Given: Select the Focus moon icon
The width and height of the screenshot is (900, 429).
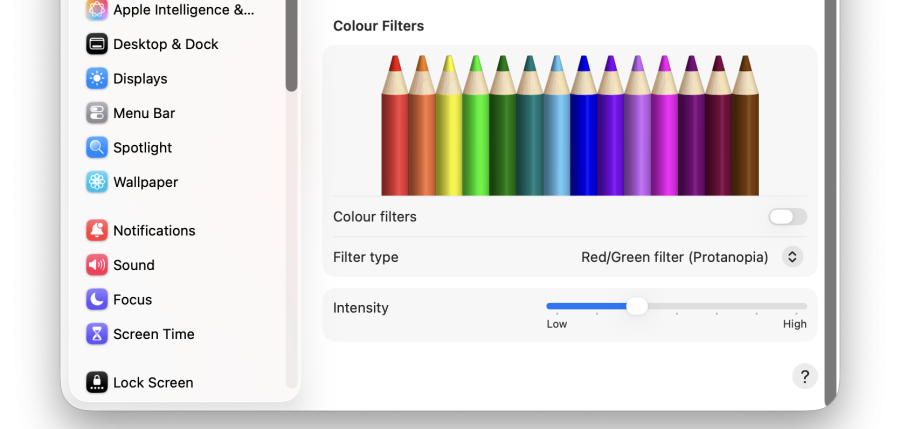Looking at the screenshot, I should (96, 299).
